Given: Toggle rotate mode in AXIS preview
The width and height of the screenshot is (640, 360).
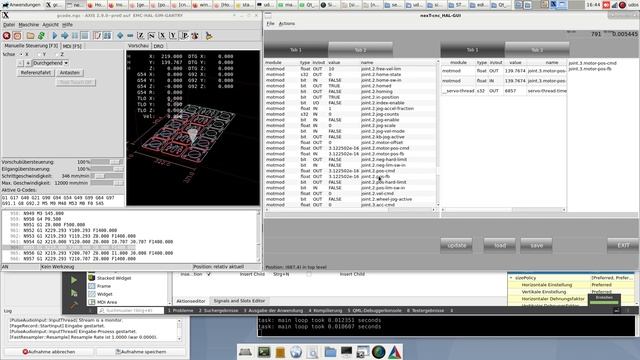Looking at the screenshot, I should pos(195,36).
